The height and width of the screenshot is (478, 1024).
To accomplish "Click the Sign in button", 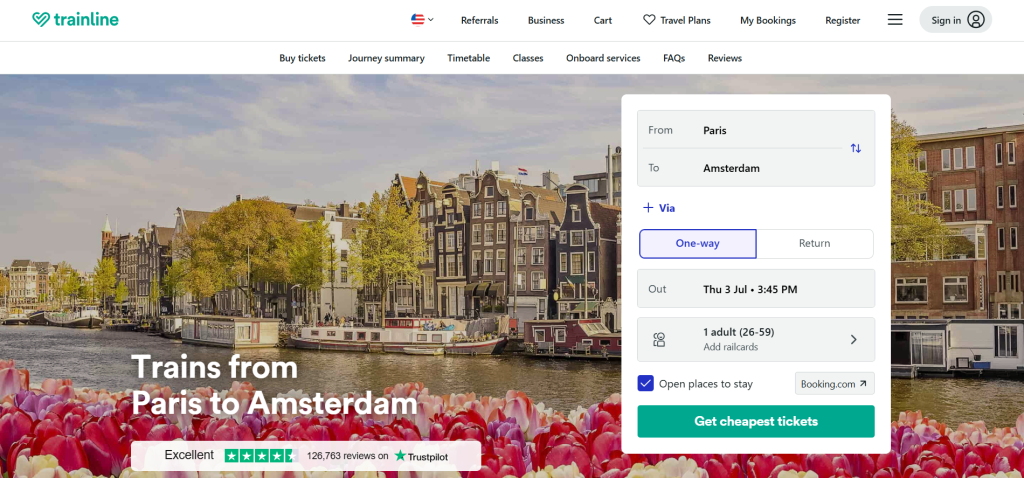I will [x=955, y=20].
